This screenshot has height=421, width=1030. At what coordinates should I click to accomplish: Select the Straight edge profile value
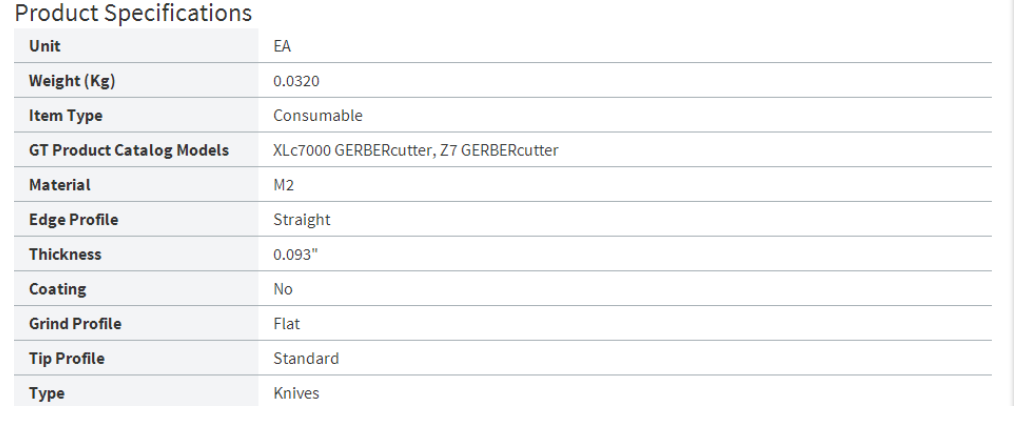[302, 219]
